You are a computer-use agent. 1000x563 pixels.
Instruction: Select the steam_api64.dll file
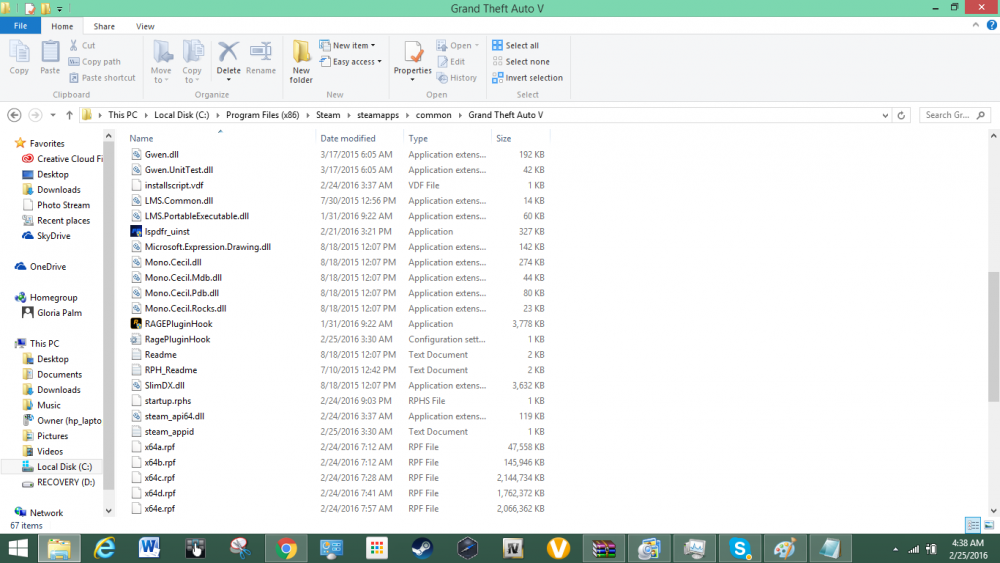174,416
